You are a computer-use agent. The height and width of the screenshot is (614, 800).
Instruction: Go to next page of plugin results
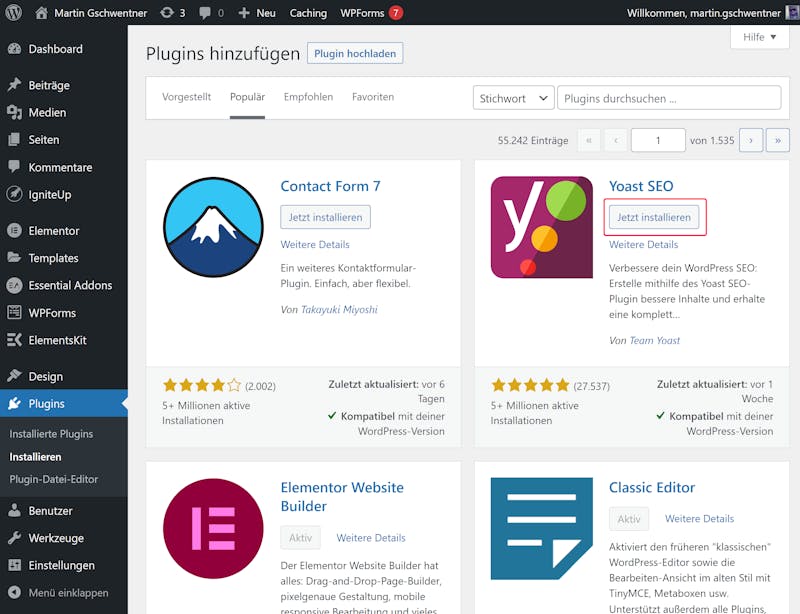coord(751,140)
